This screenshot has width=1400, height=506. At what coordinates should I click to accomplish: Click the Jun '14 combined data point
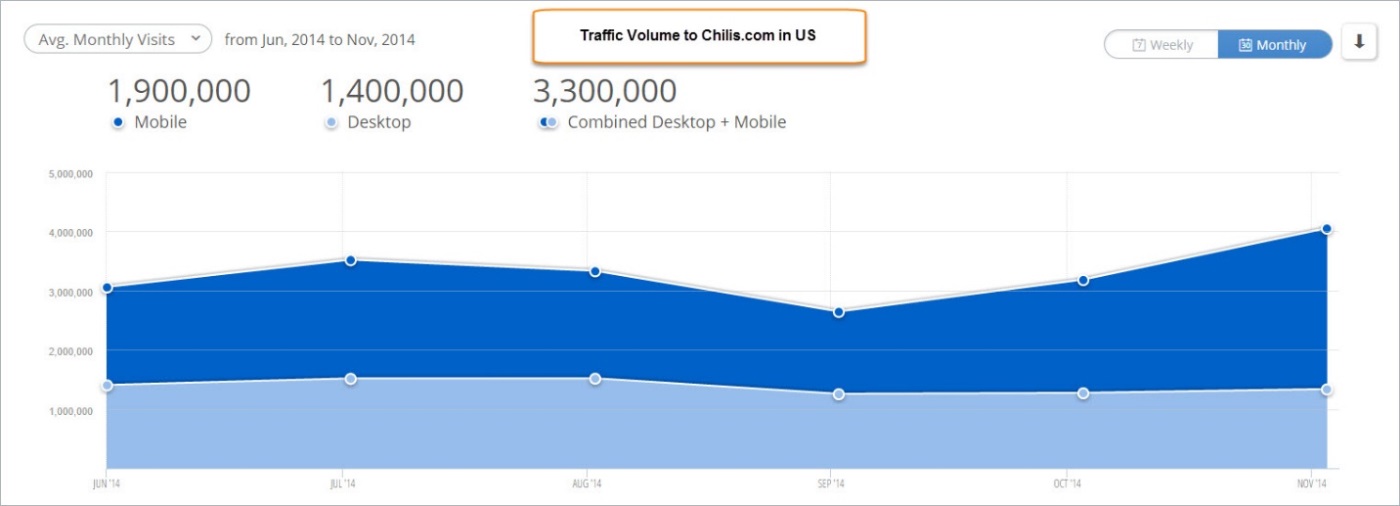pos(107,288)
